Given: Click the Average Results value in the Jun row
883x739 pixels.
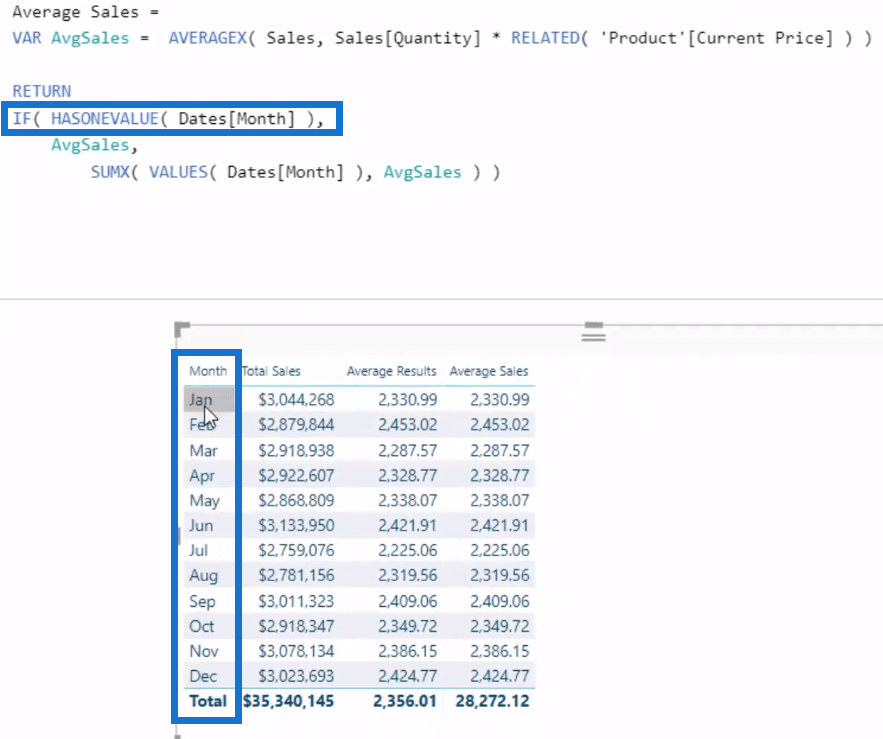Looking at the screenshot, I should 407,525.
